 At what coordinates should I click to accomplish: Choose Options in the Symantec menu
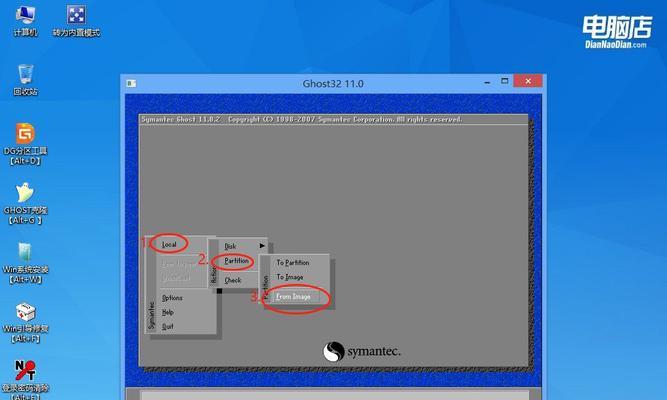click(172, 298)
